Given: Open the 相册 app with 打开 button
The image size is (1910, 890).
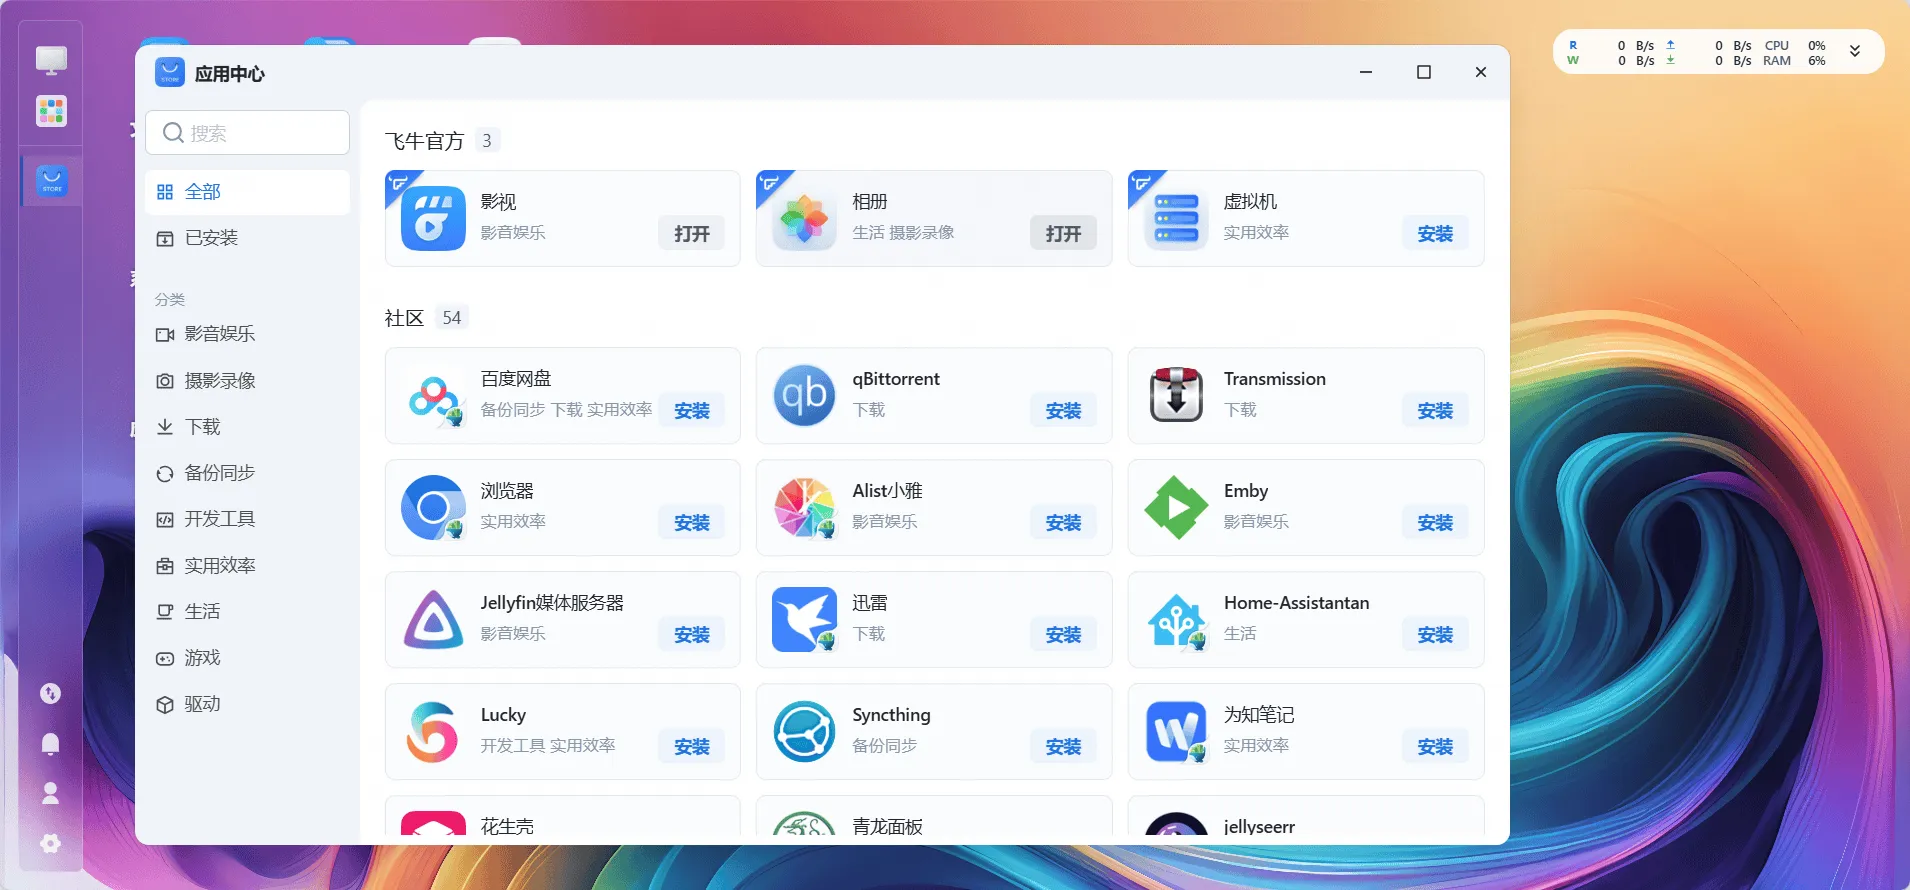Looking at the screenshot, I should click(1064, 234).
